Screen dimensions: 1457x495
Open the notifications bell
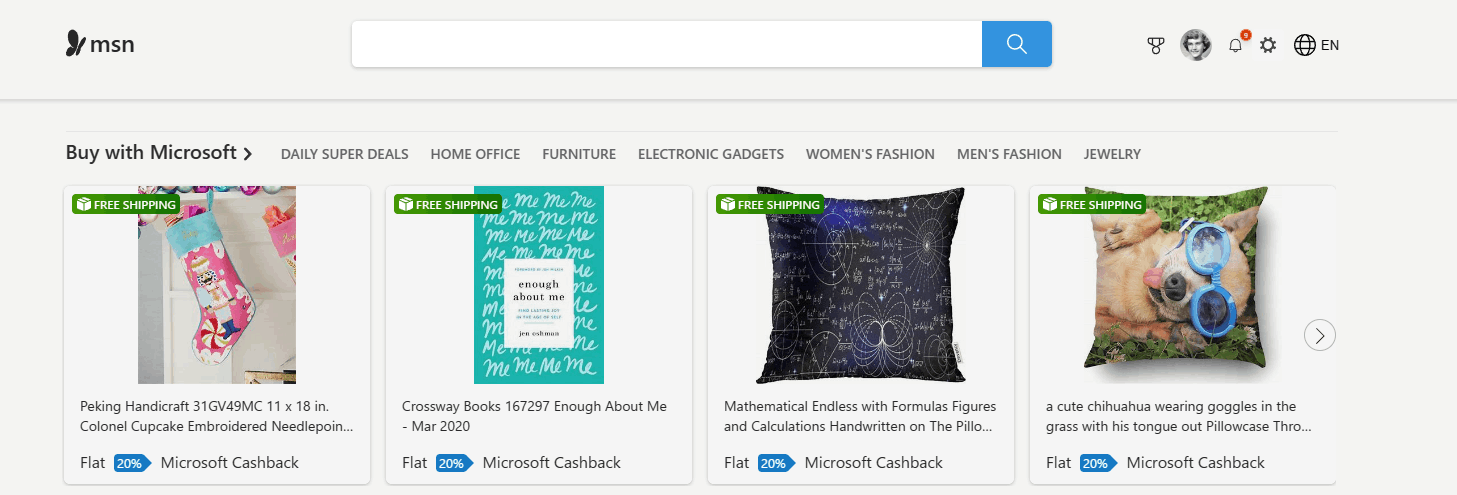[x=1236, y=46]
